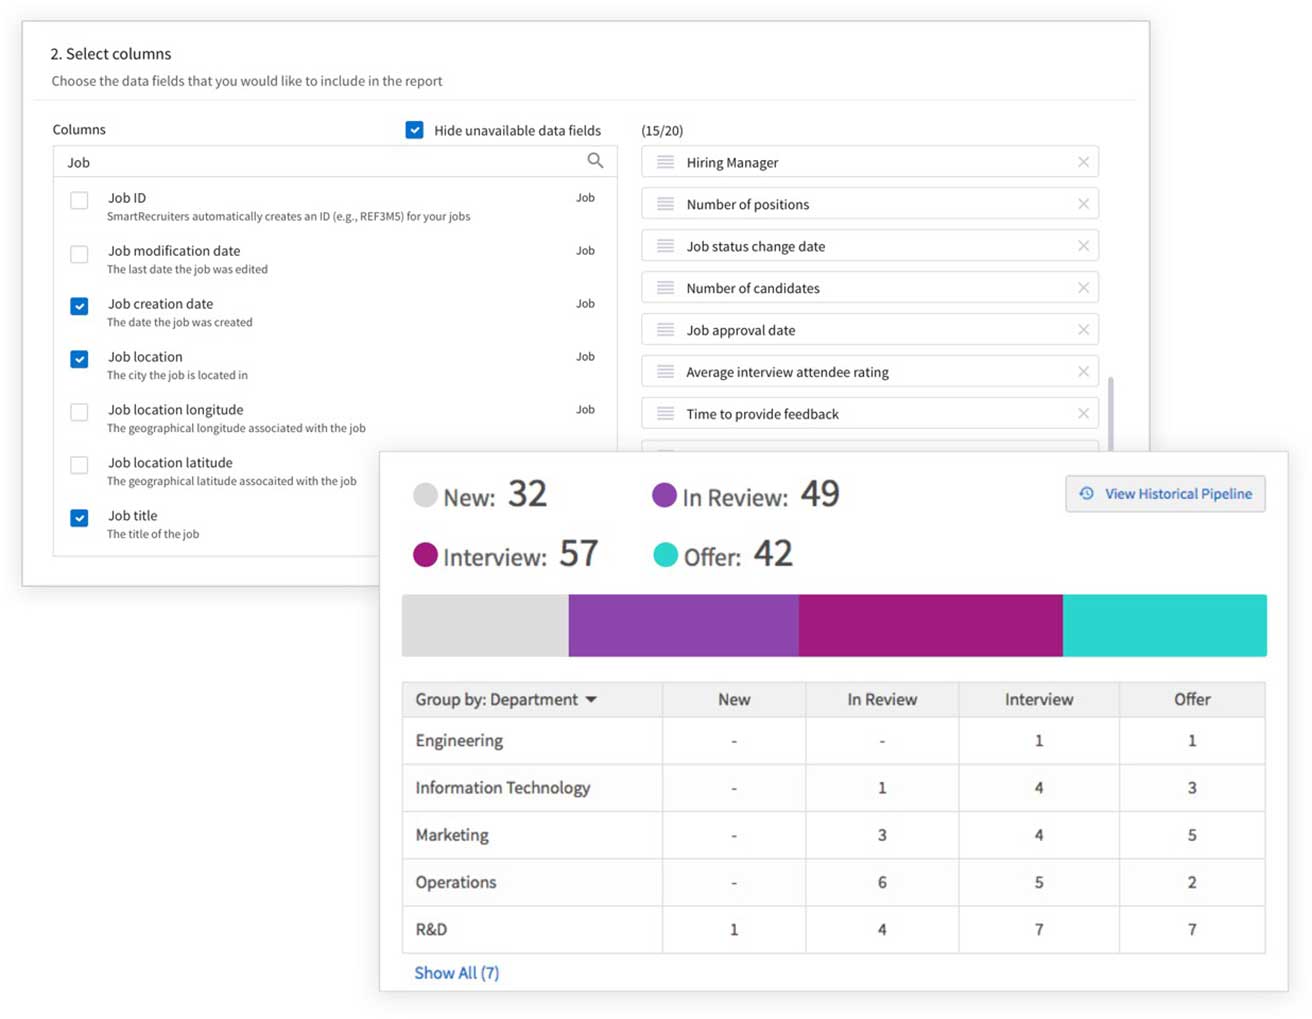
Task: Click the Columns search input field
Action: point(320,162)
